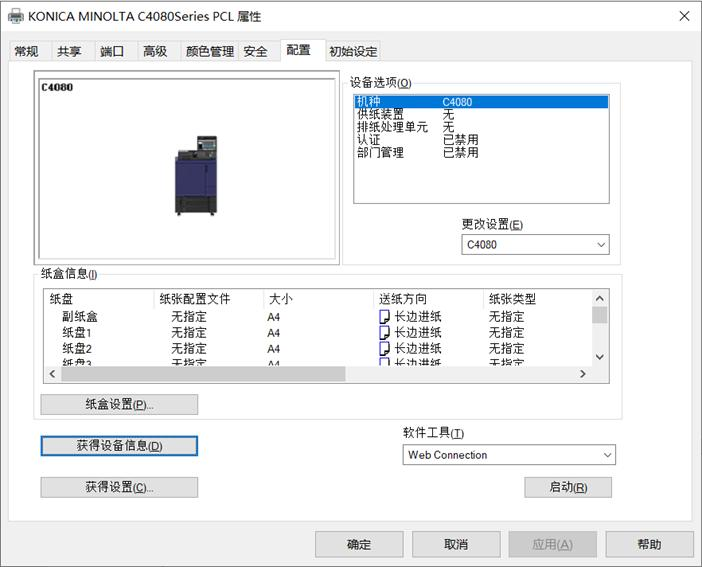Click the 取消 button

click(456, 544)
